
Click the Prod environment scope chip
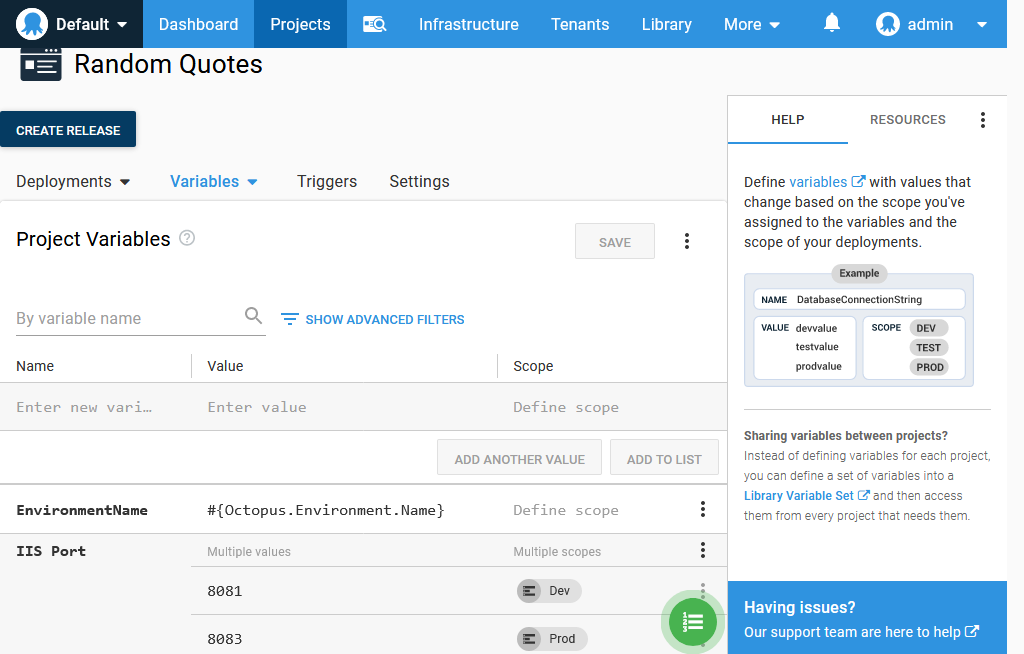(552, 638)
